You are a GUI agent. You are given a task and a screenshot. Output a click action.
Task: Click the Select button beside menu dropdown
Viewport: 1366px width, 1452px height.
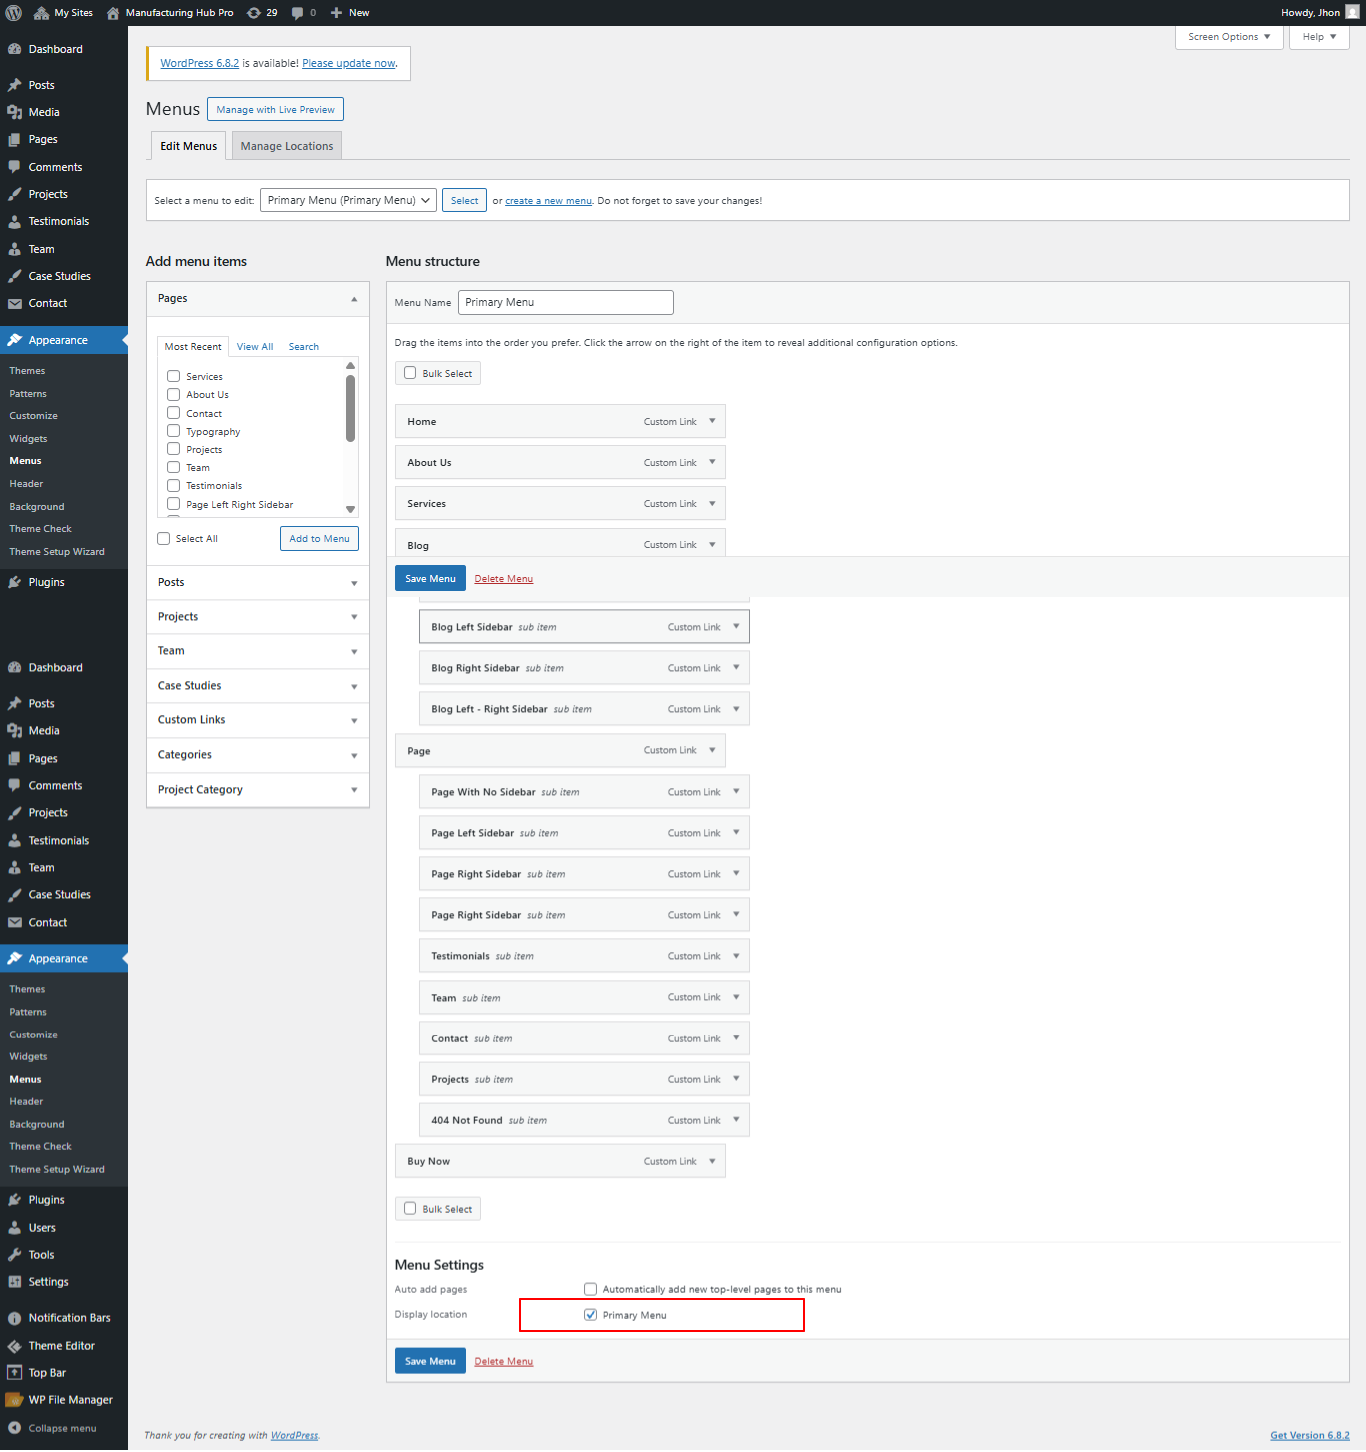tap(464, 200)
